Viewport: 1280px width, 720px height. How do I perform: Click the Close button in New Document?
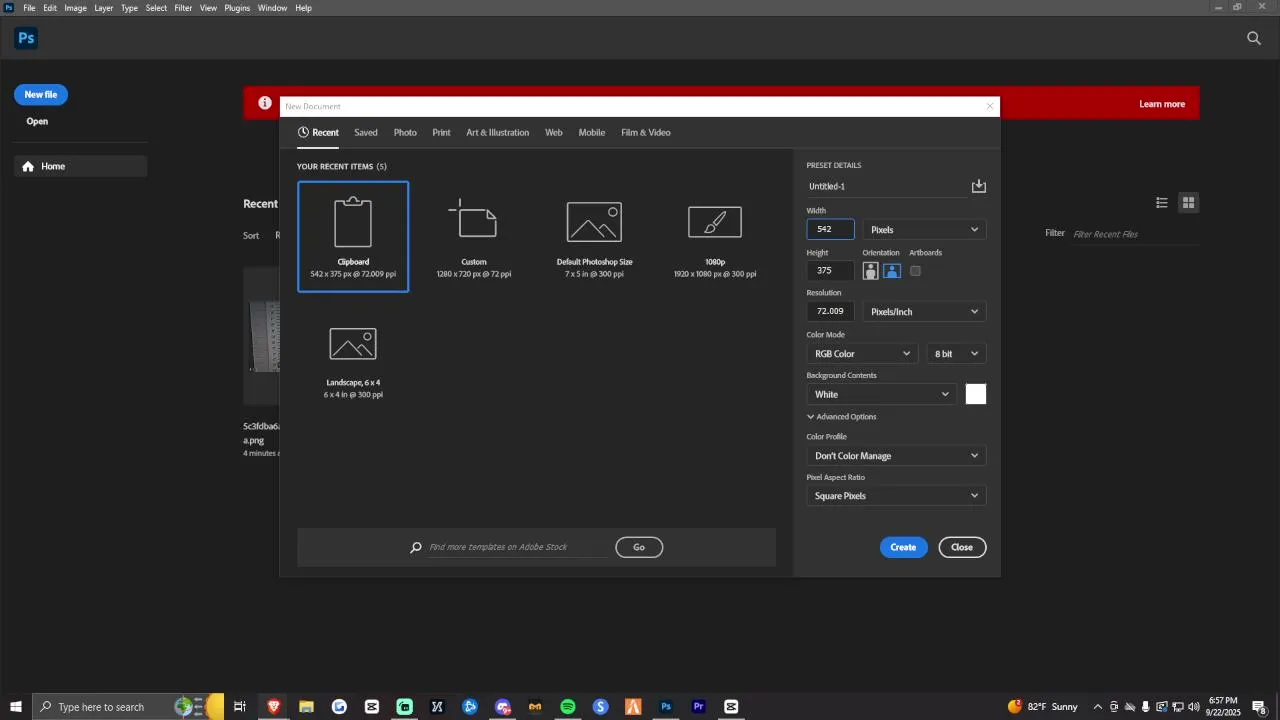point(962,547)
